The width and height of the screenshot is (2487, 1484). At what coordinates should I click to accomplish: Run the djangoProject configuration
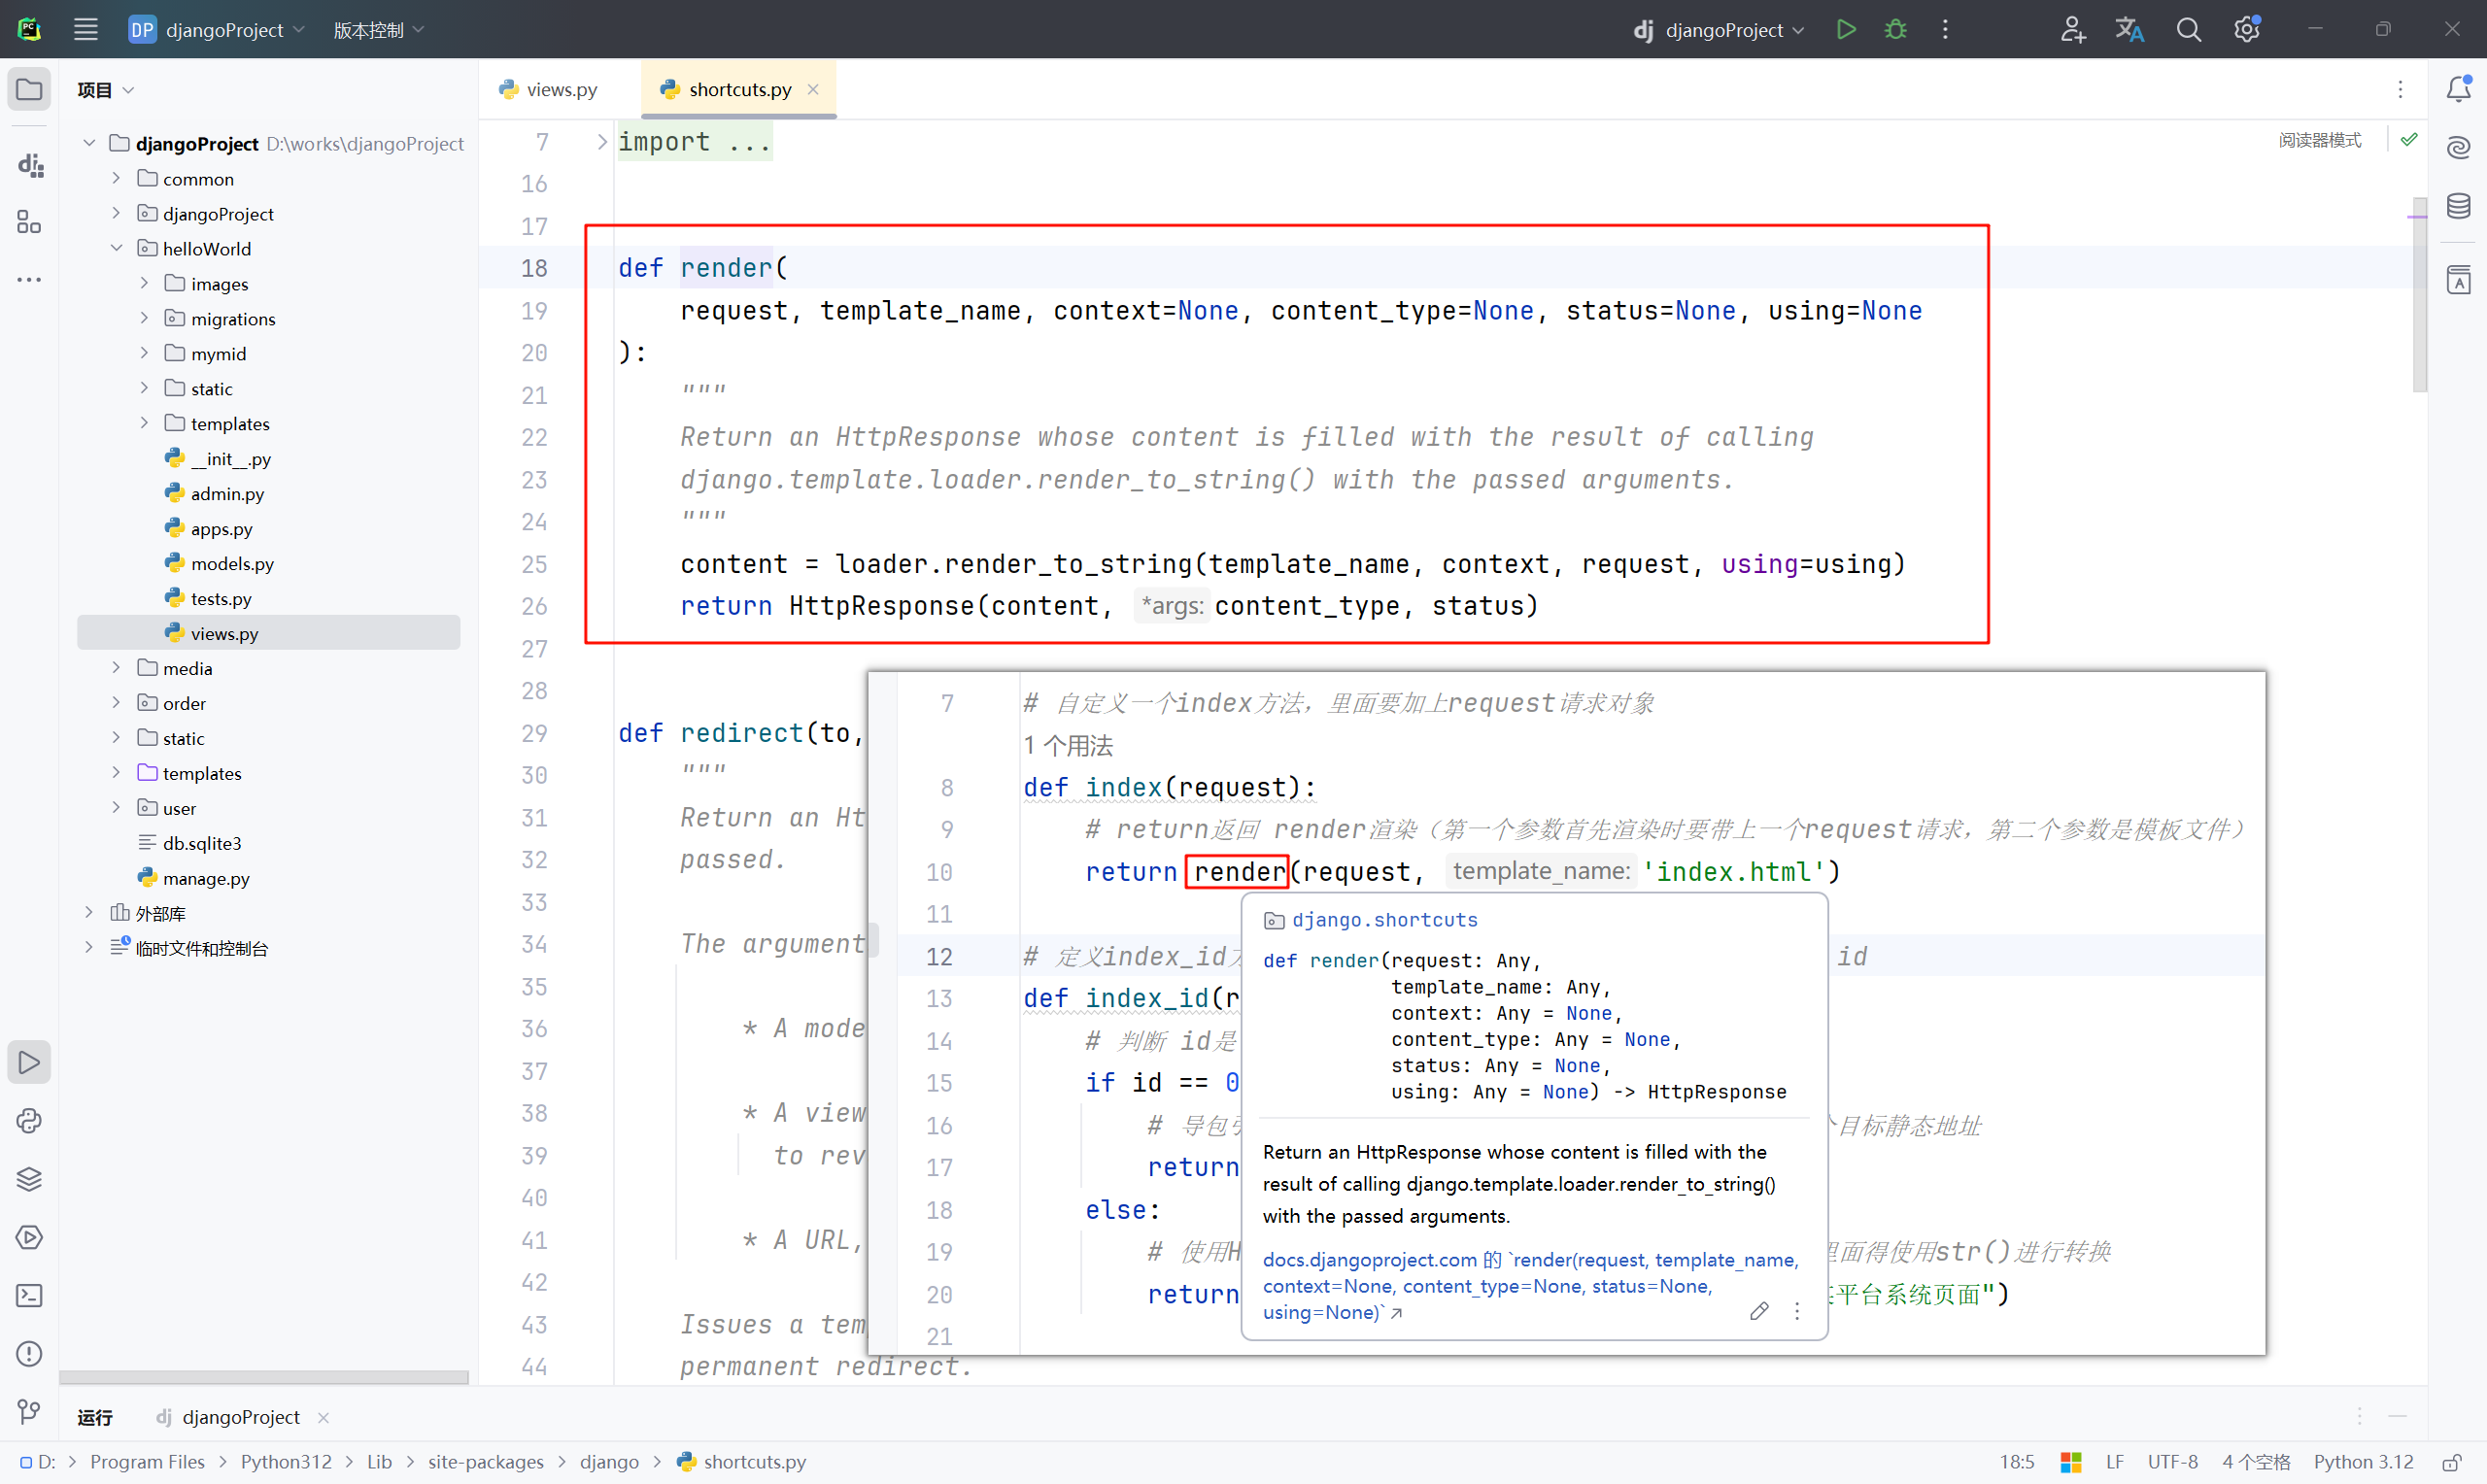[1846, 29]
